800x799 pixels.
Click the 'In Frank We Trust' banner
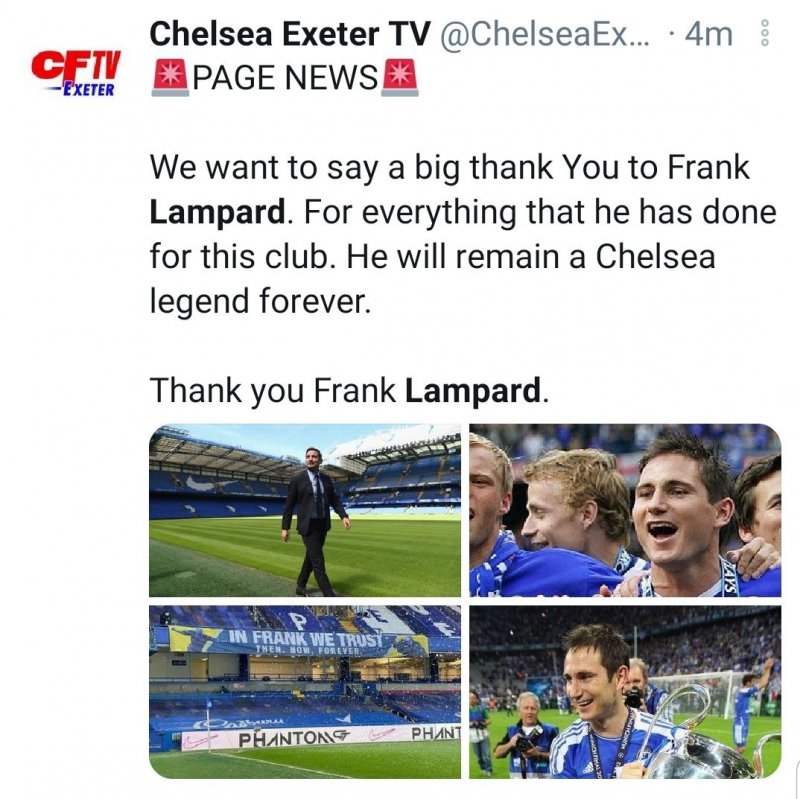pyautogui.click(x=307, y=640)
